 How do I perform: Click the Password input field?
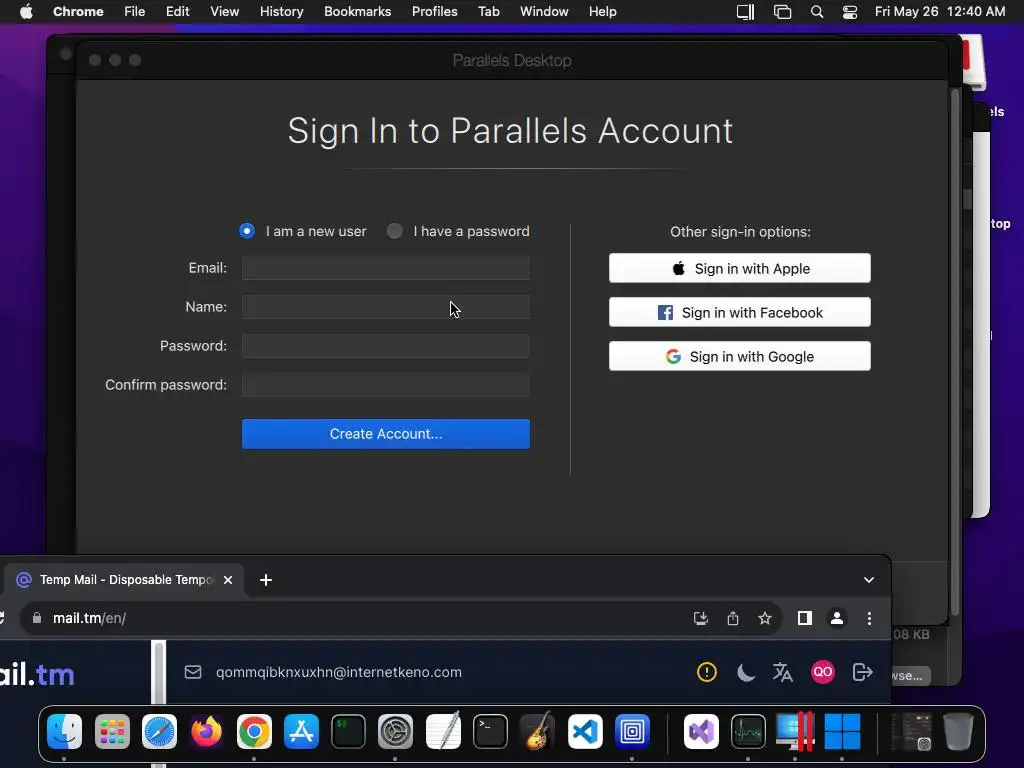[x=386, y=346]
